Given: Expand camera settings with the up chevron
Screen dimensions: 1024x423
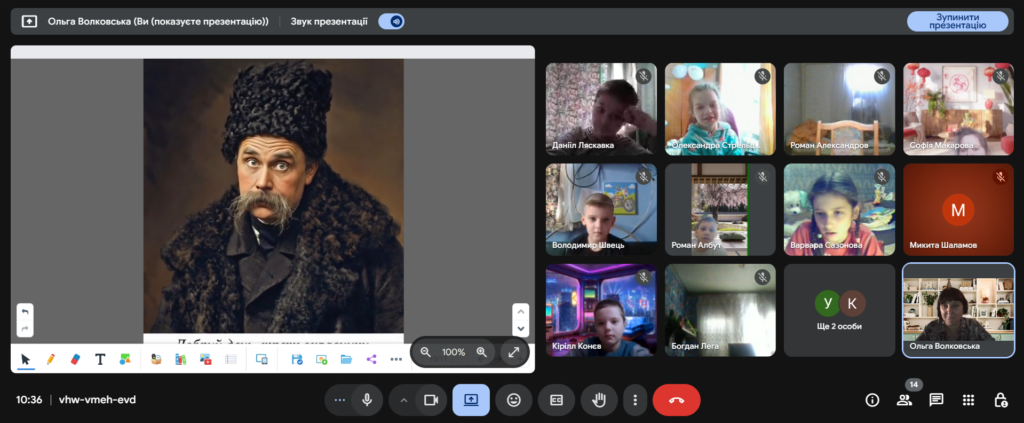Looking at the screenshot, I should click(404, 400).
